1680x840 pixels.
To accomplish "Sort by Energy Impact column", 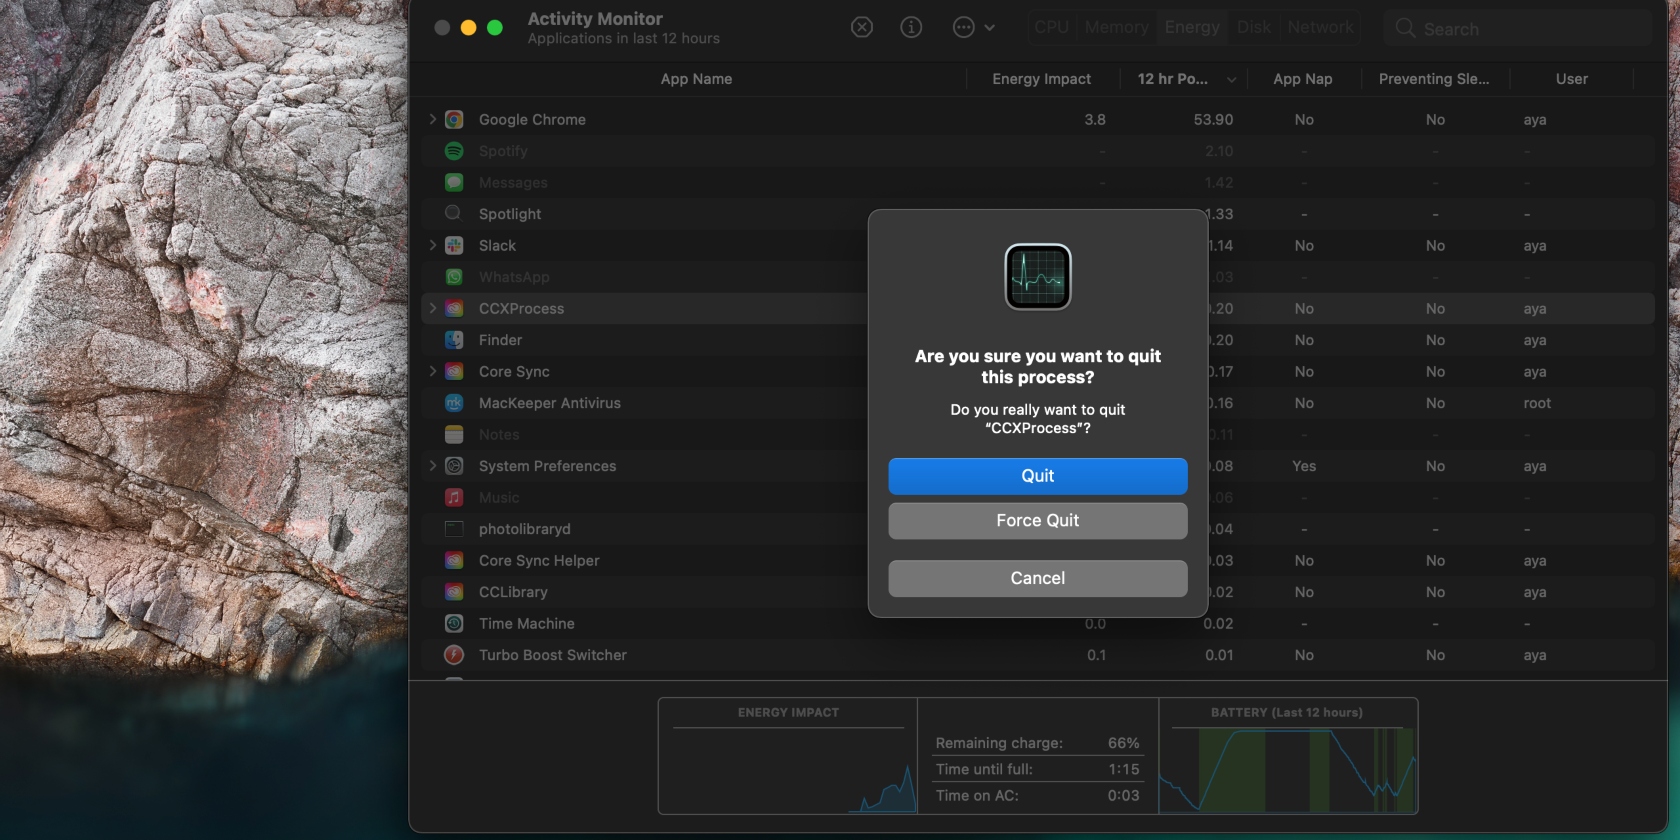I will pos(1041,79).
